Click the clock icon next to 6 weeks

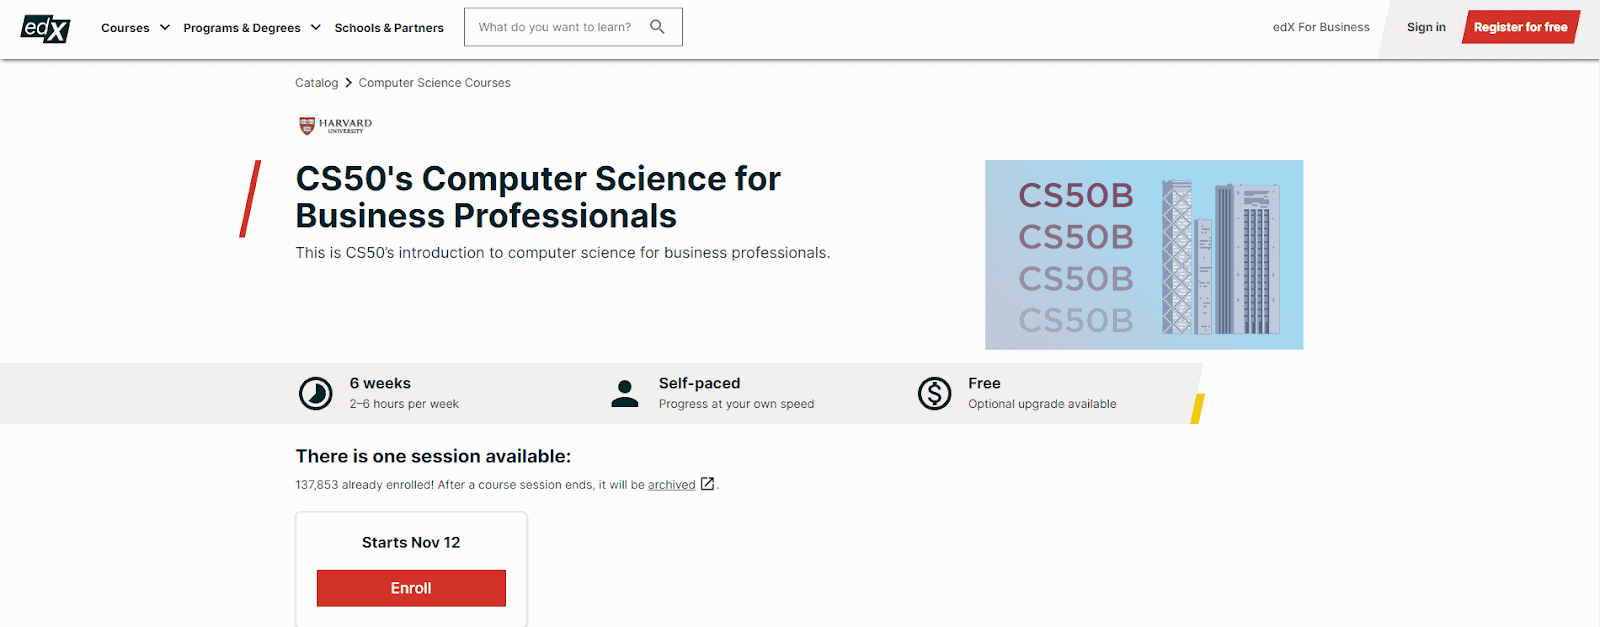[x=315, y=393]
